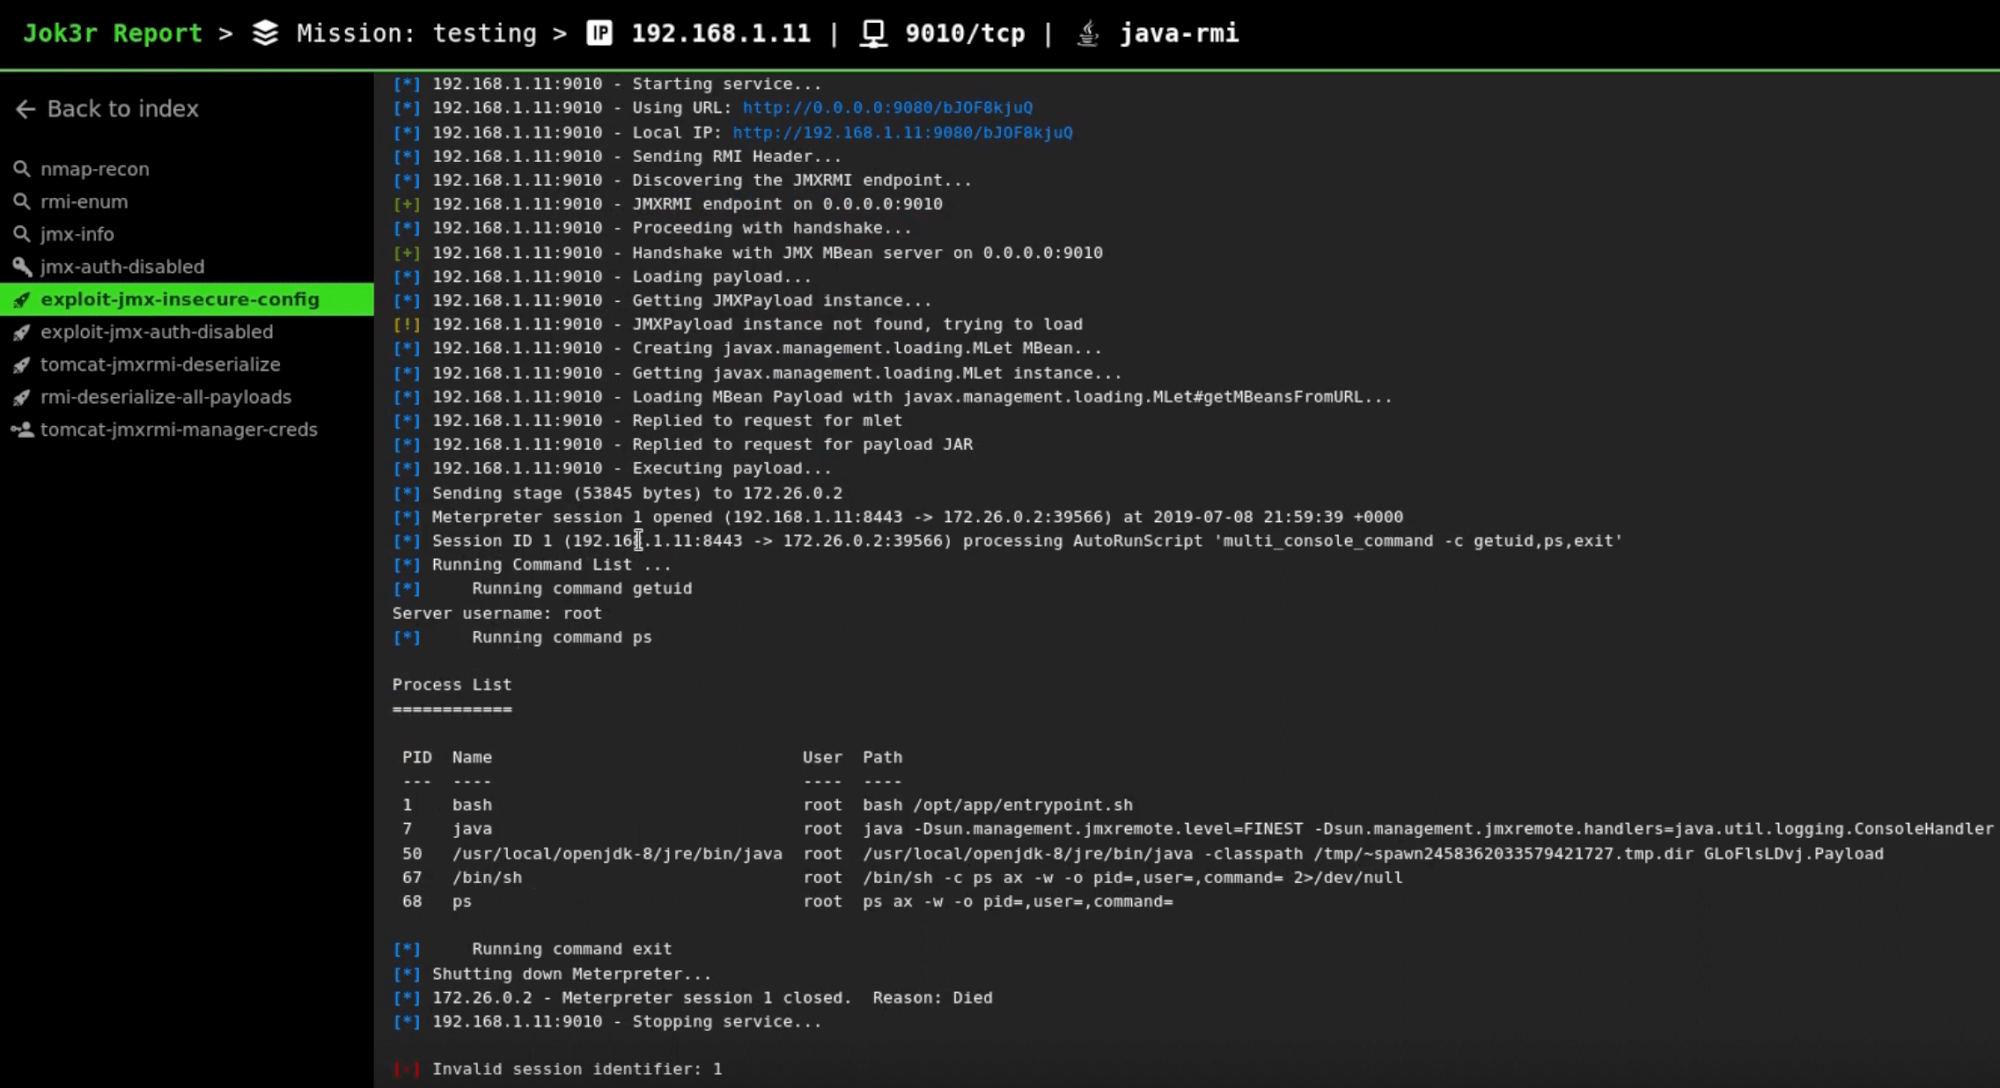Screen dimensions: 2000x1088
Task: Click the IP badge icon in header
Action: tap(599, 33)
